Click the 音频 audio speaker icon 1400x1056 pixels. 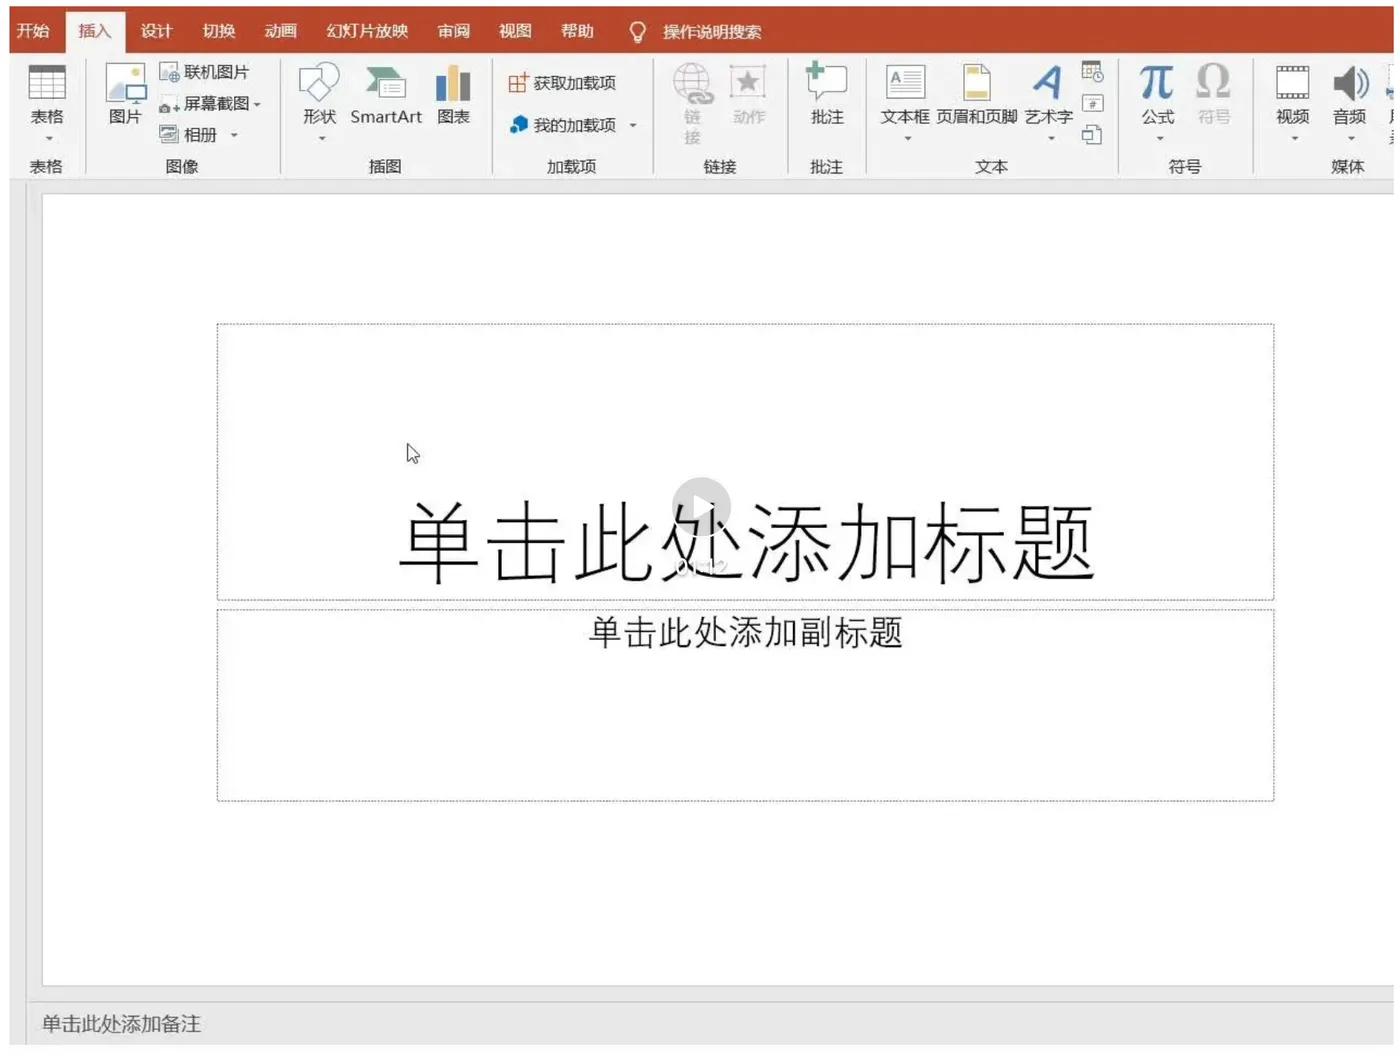click(1350, 83)
